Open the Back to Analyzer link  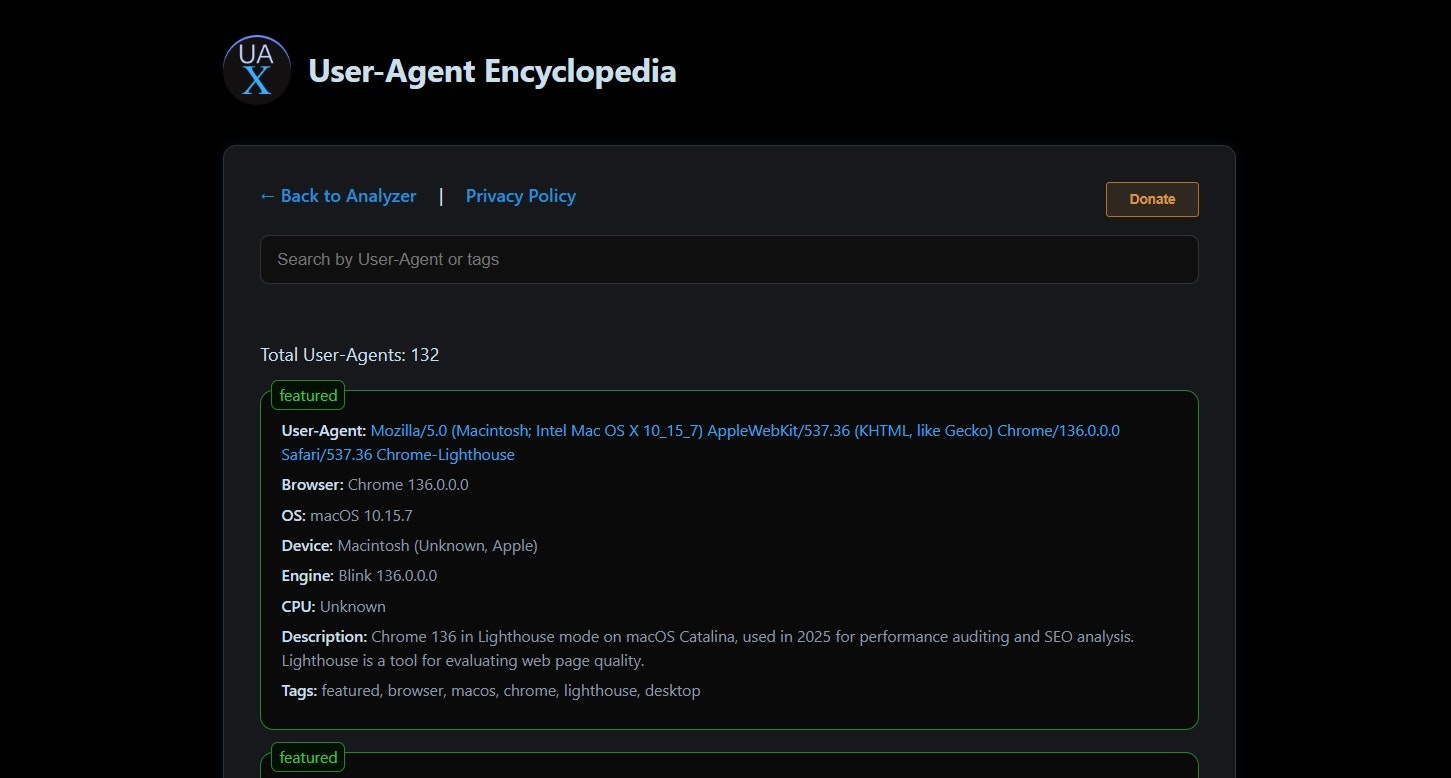click(x=337, y=196)
